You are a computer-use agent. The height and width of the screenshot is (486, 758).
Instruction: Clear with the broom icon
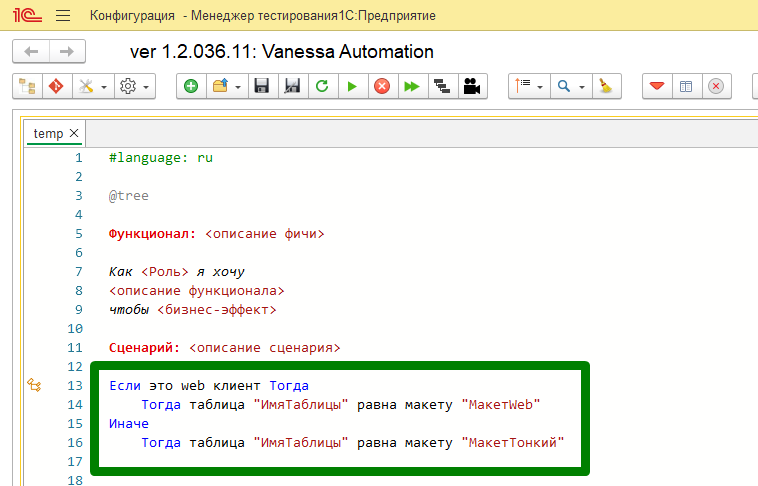coord(606,87)
